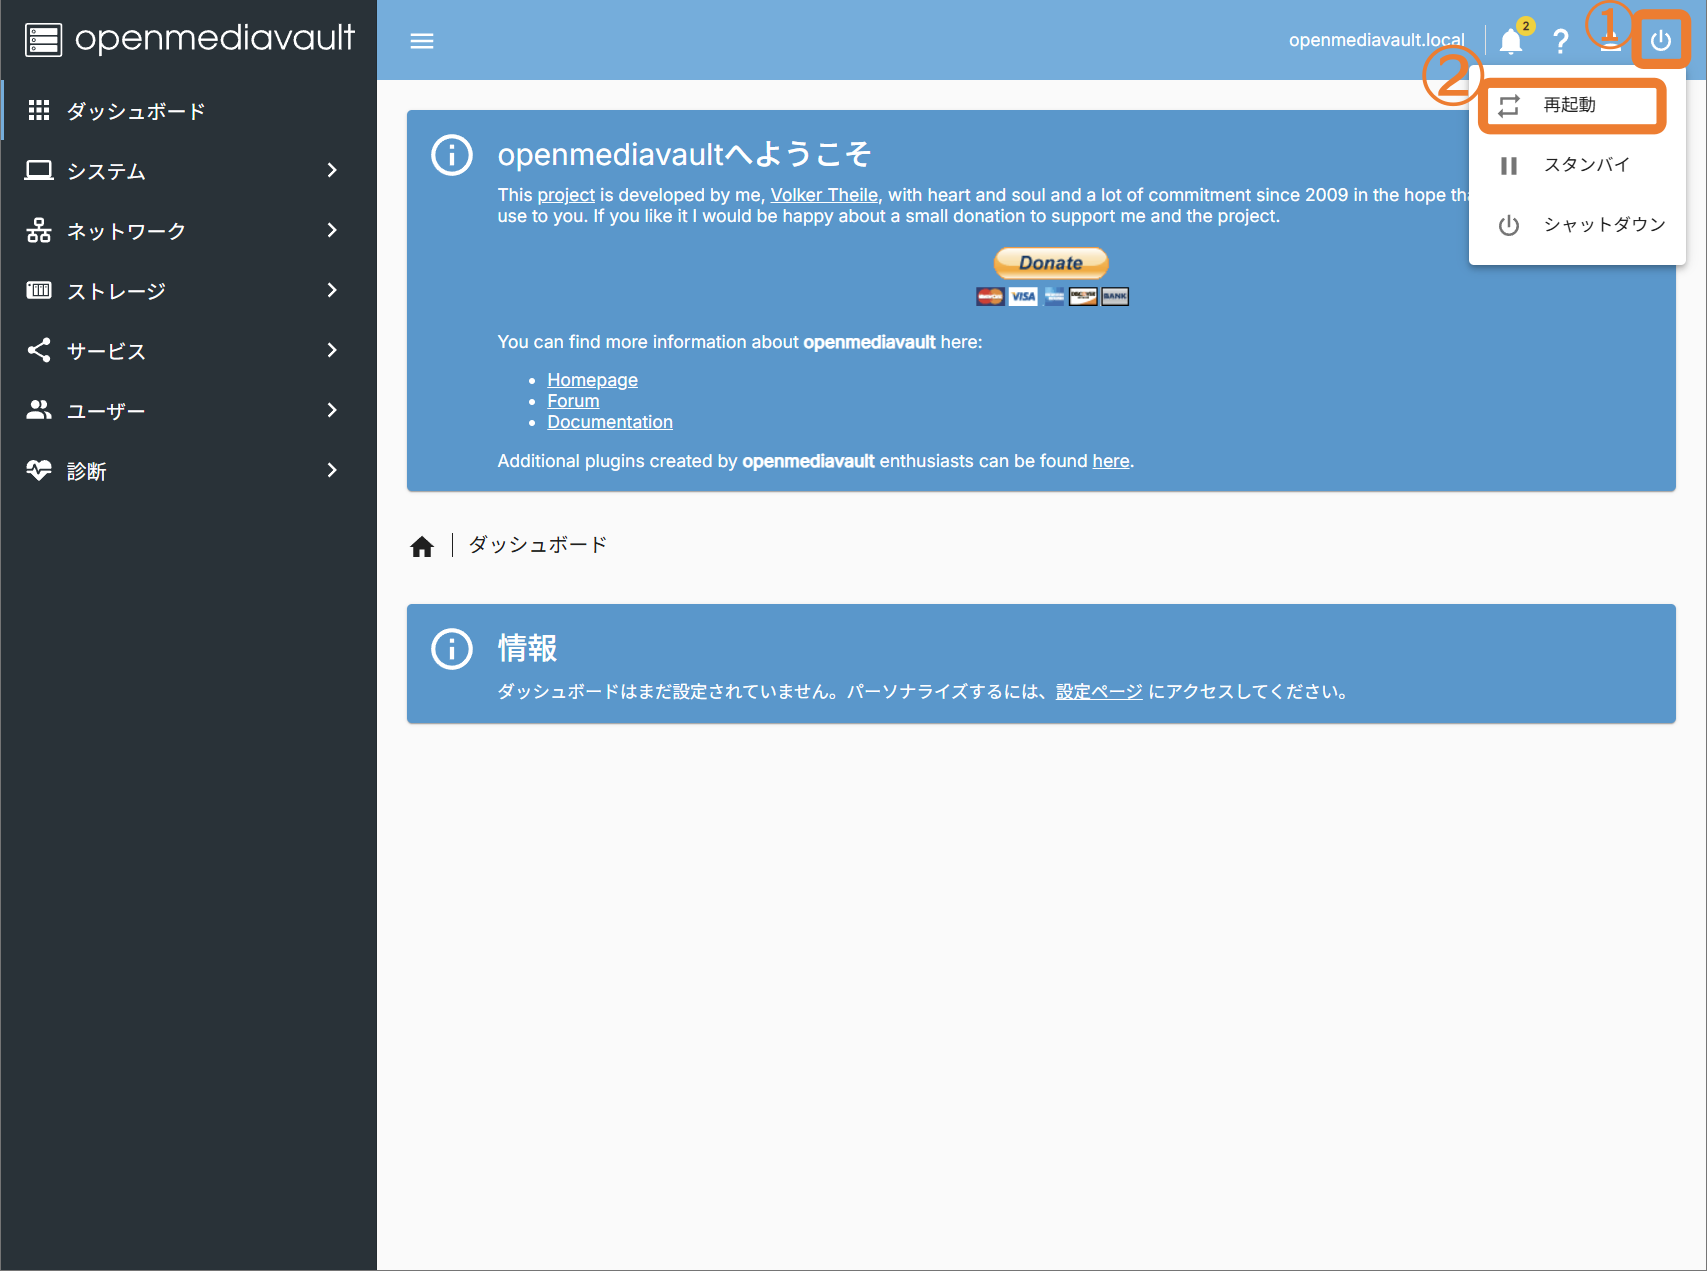Click the openmediavaultへようこそ heading
Screen dimensions: 1707x1271
(x=685, y=154)
